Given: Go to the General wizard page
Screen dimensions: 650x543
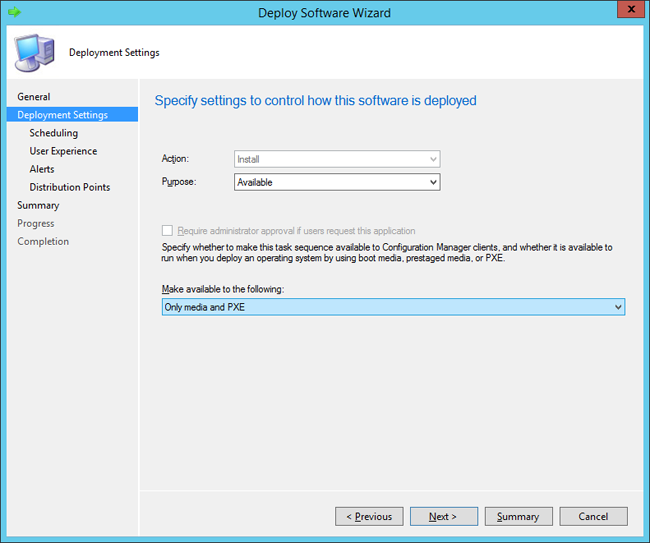Looking at the screenshot, I should pos(33,97).
